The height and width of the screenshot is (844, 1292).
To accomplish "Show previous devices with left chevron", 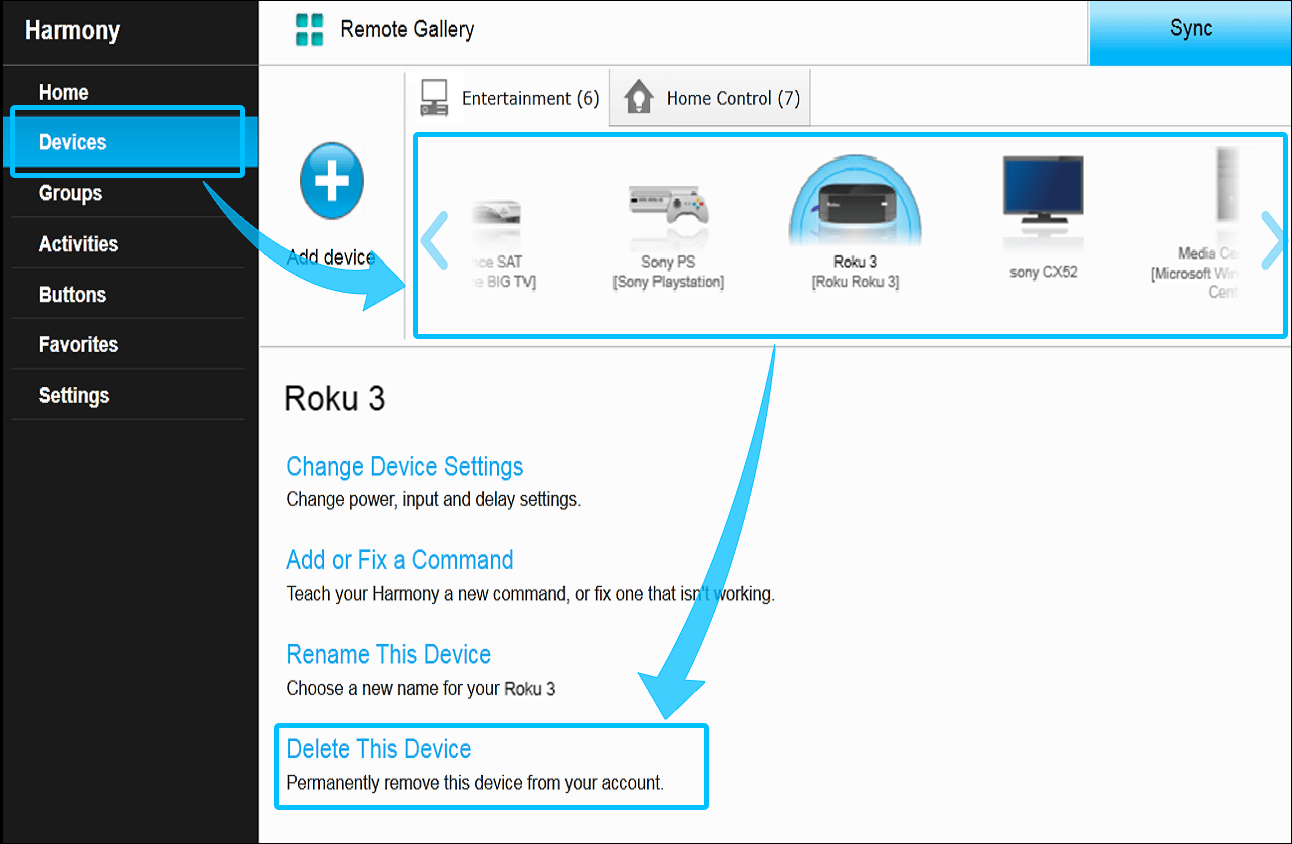I will click(434, 240).
